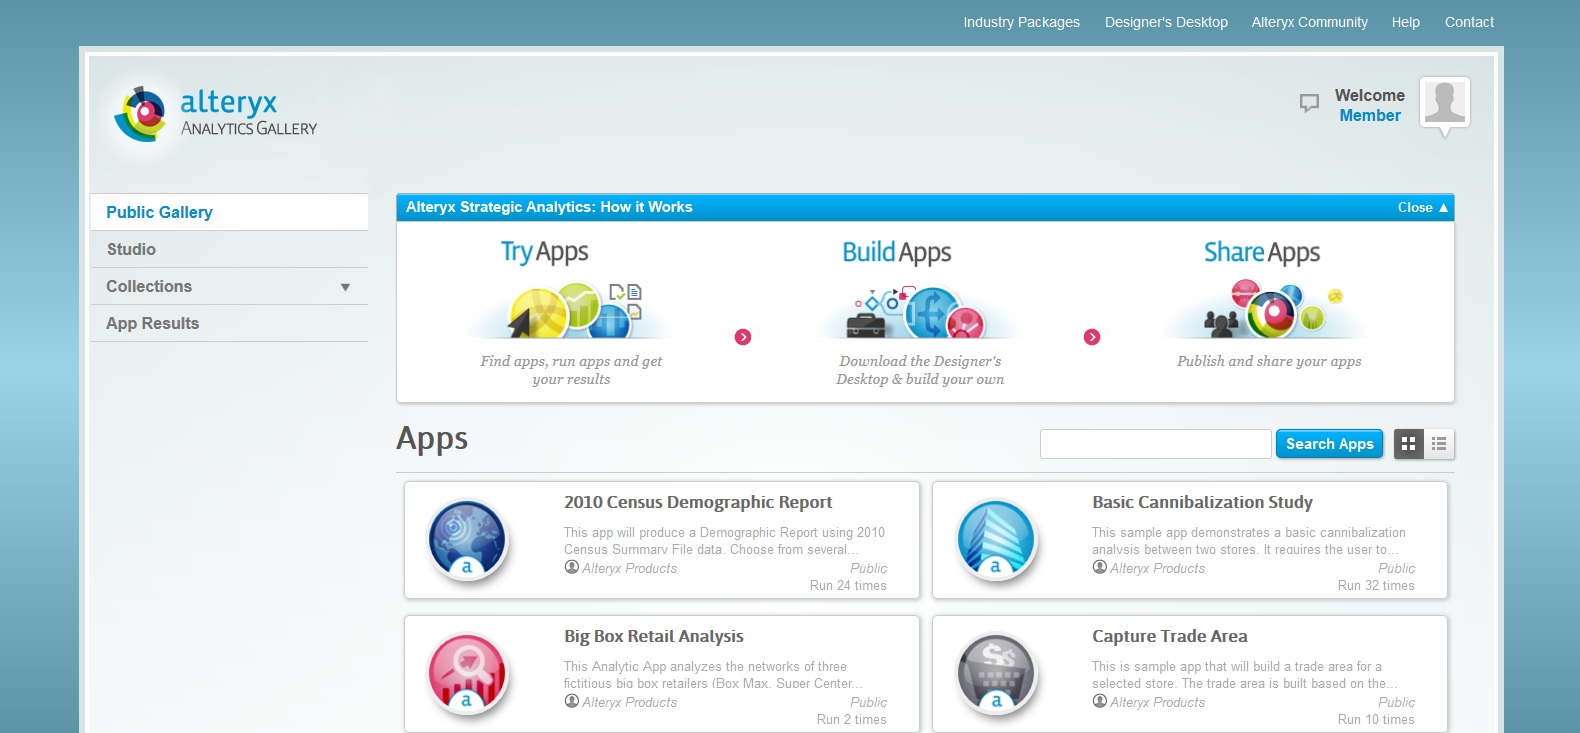The width and height of the screenshot is (1580, 733).
Task: Switch to list view of apps
Action: click(x=1439, y=444)
